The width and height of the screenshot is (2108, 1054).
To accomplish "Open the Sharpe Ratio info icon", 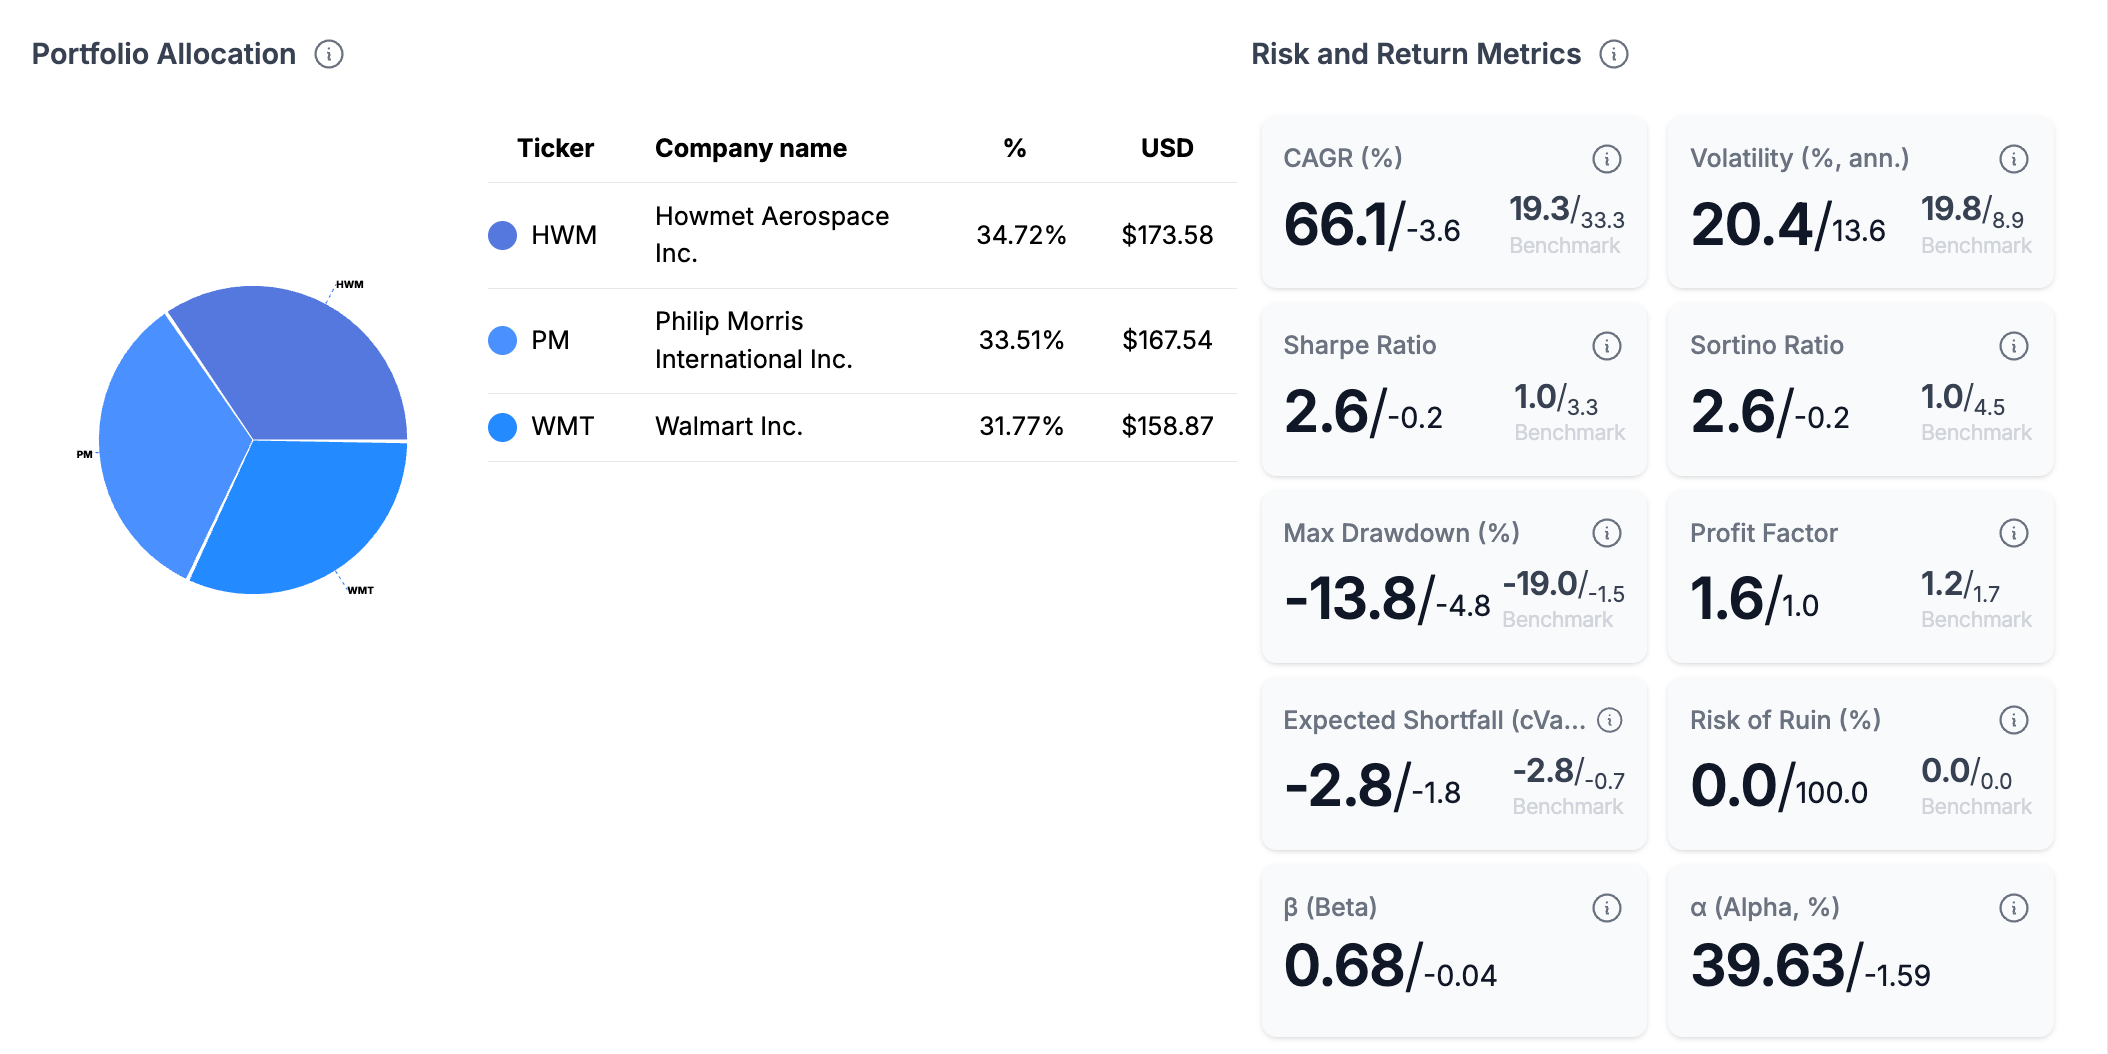I will pos(1606,345).
